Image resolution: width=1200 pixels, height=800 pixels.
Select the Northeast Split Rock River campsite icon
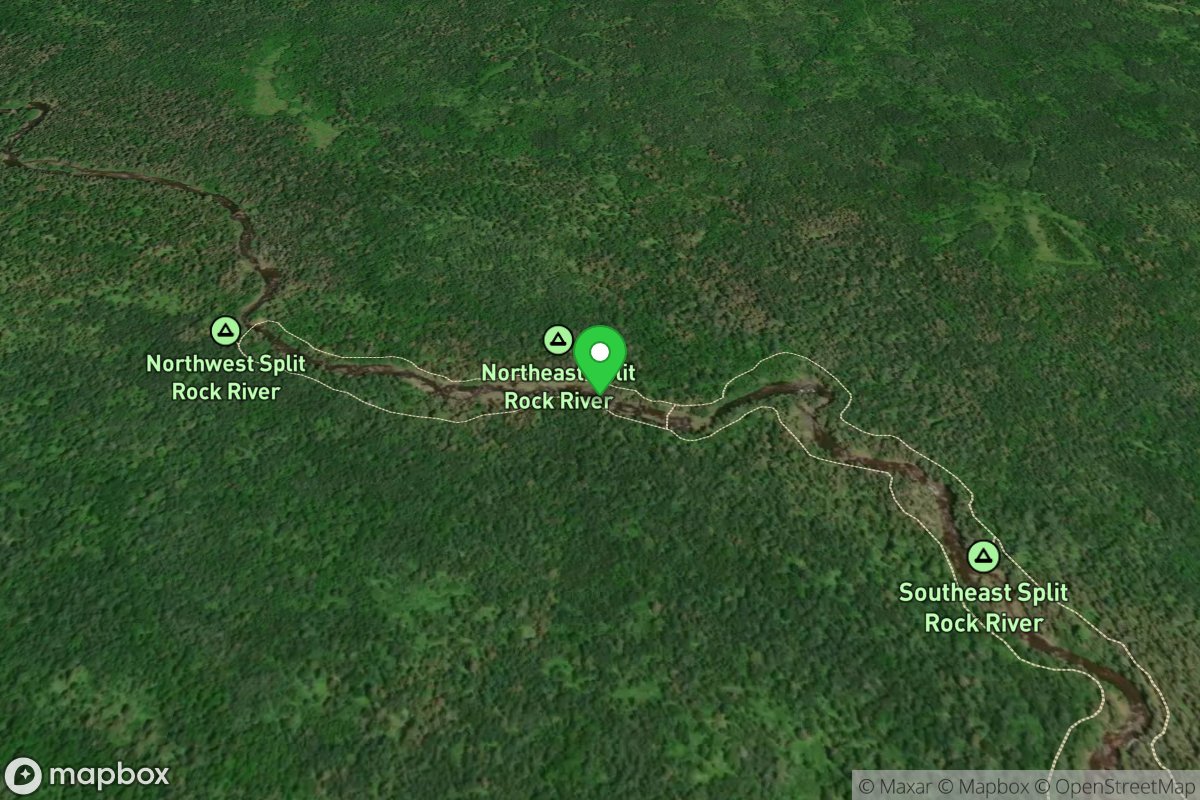[557, 340]
